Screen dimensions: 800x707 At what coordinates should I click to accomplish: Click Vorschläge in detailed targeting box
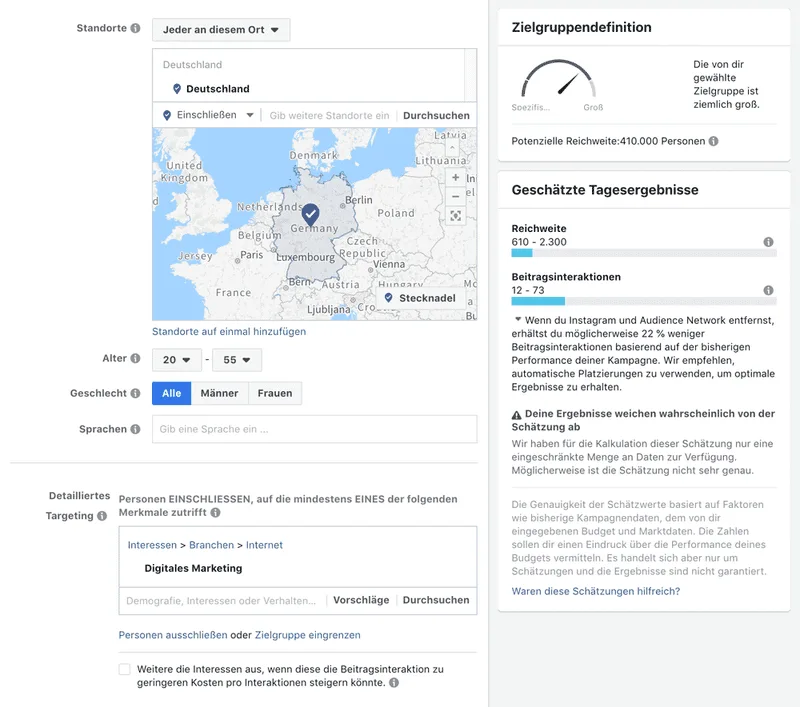point(361,600)
